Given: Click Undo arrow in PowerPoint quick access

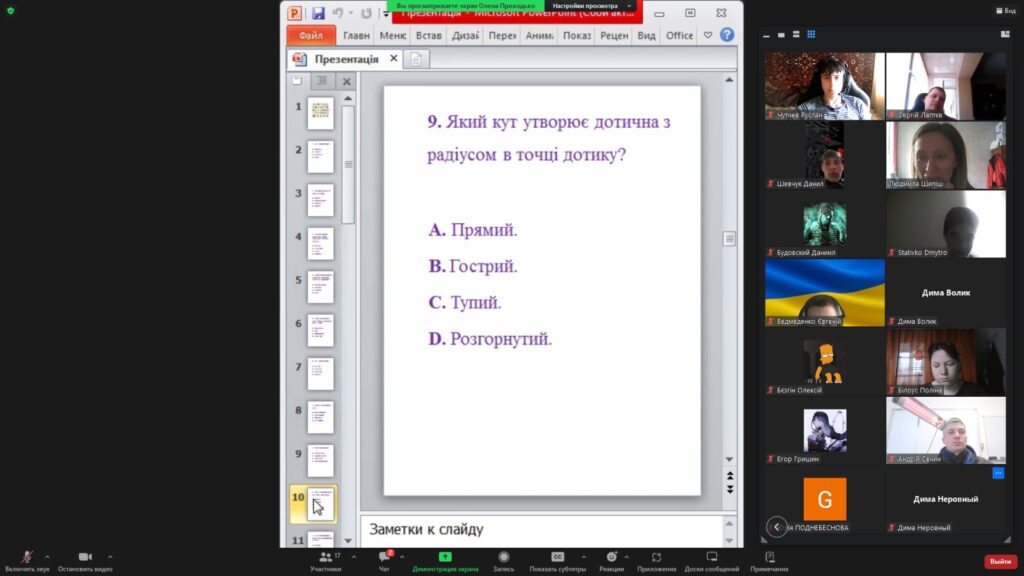Looking at the screenshot, I should point(338,13).
